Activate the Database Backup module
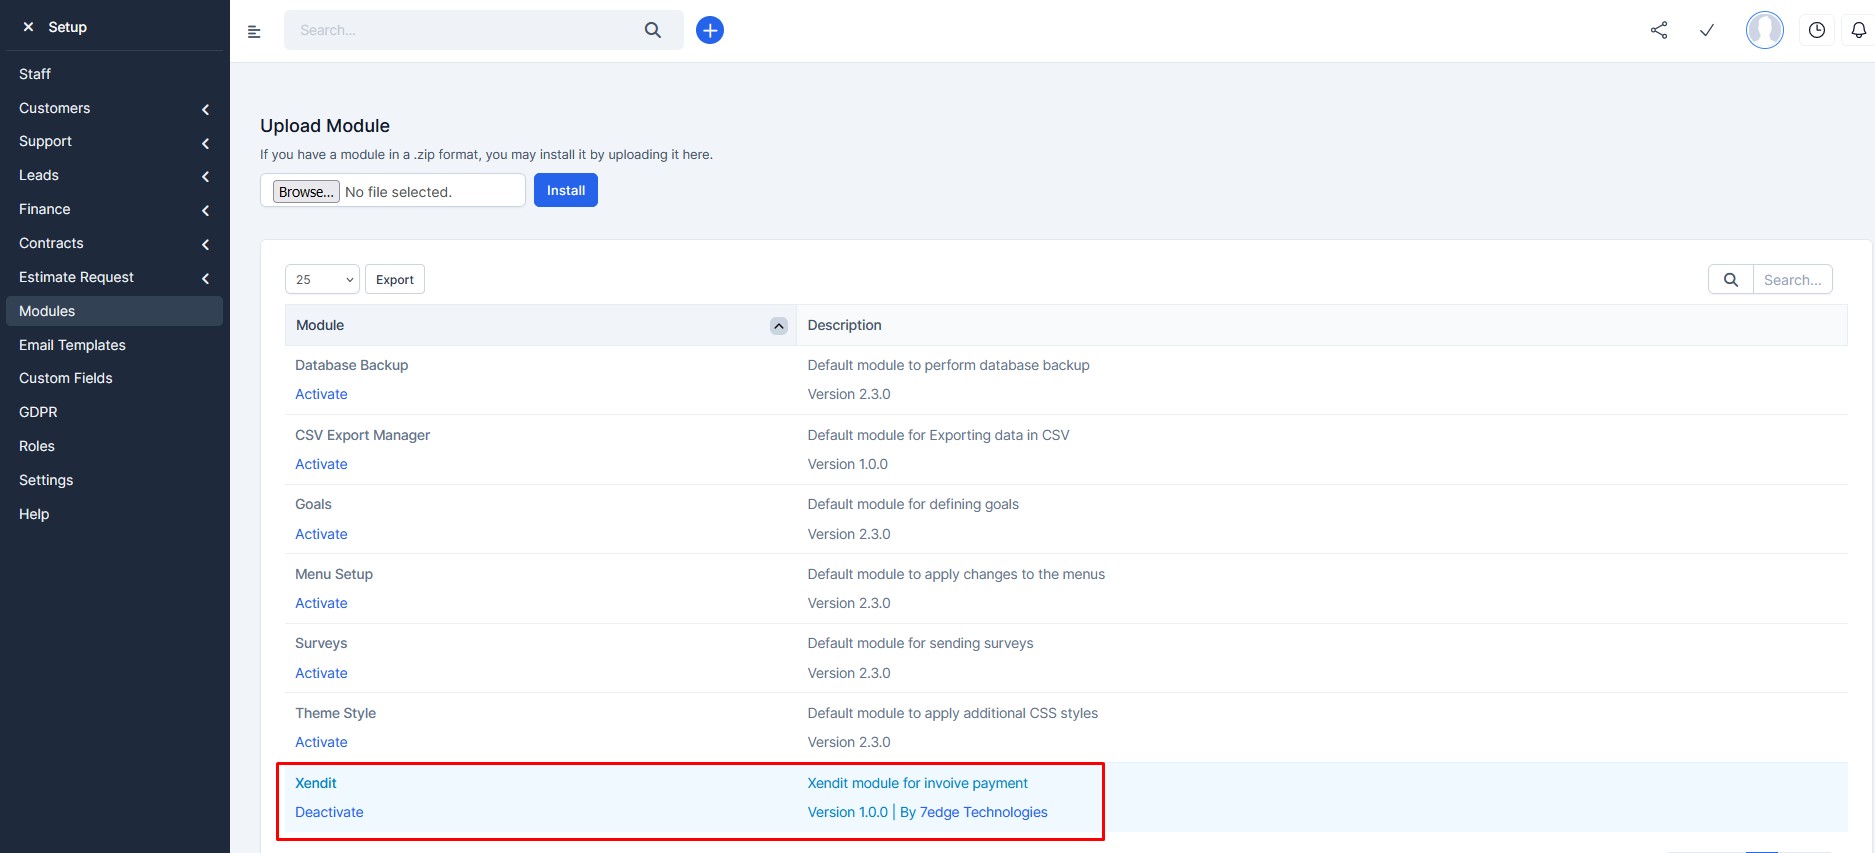The height and width of the screenshot is (853, 1875). [321, 394]
